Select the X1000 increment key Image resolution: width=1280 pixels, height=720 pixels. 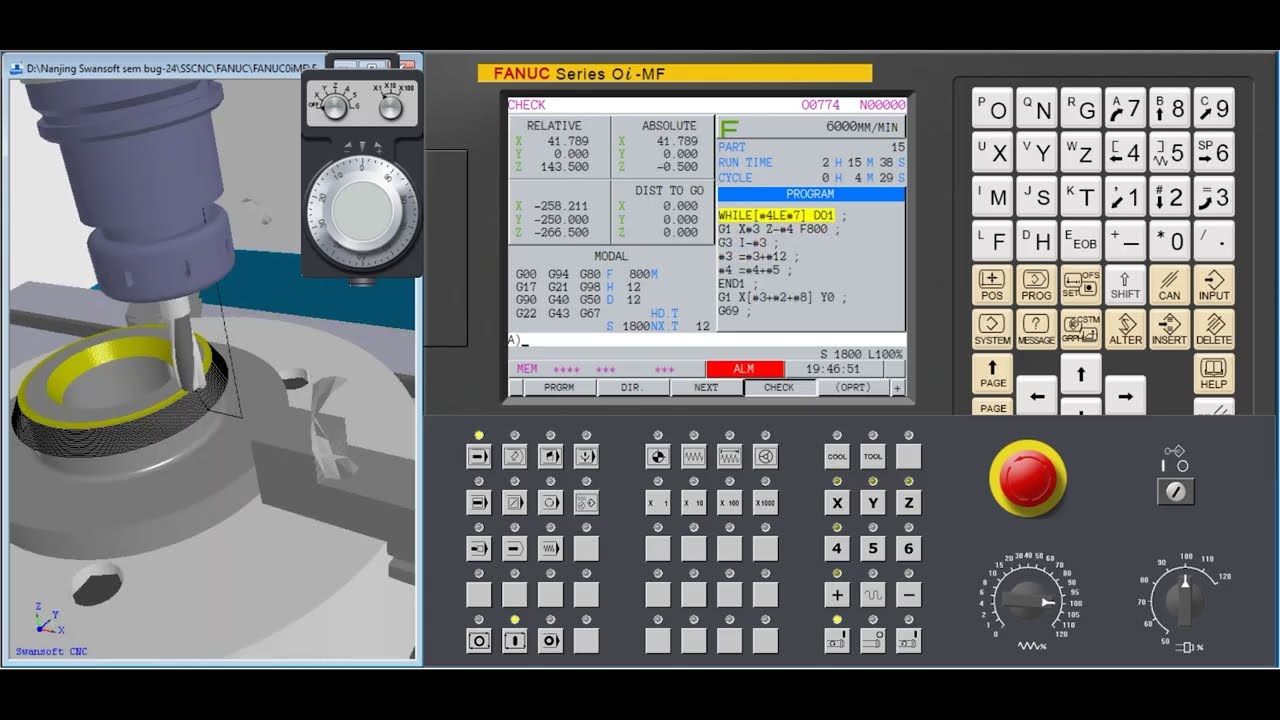(x=766, y=503)
